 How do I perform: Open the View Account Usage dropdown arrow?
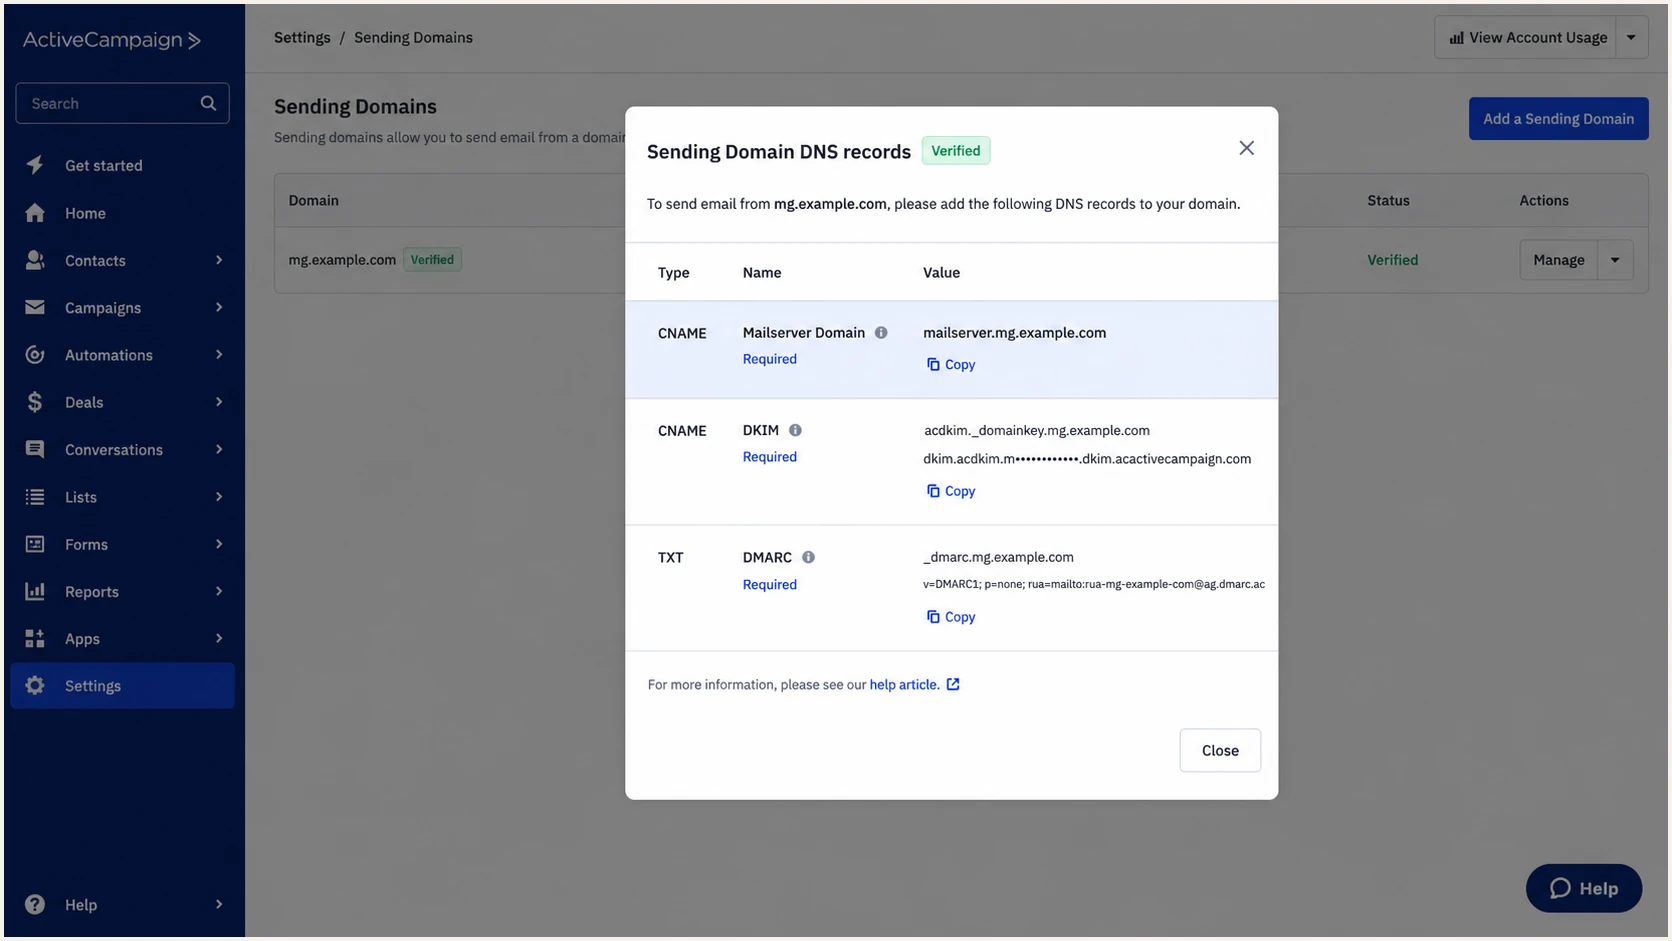(x=1631, y=38)
